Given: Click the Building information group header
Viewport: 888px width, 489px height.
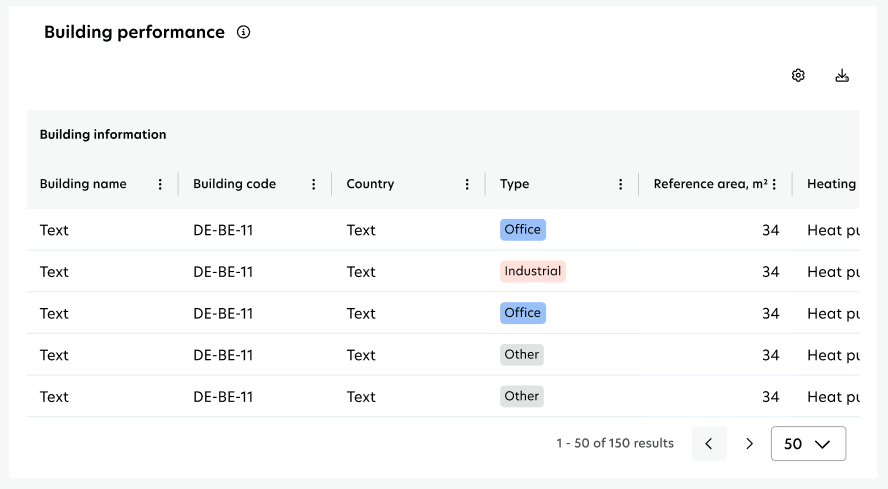Looking at the screenshot, I should [103, 134].
